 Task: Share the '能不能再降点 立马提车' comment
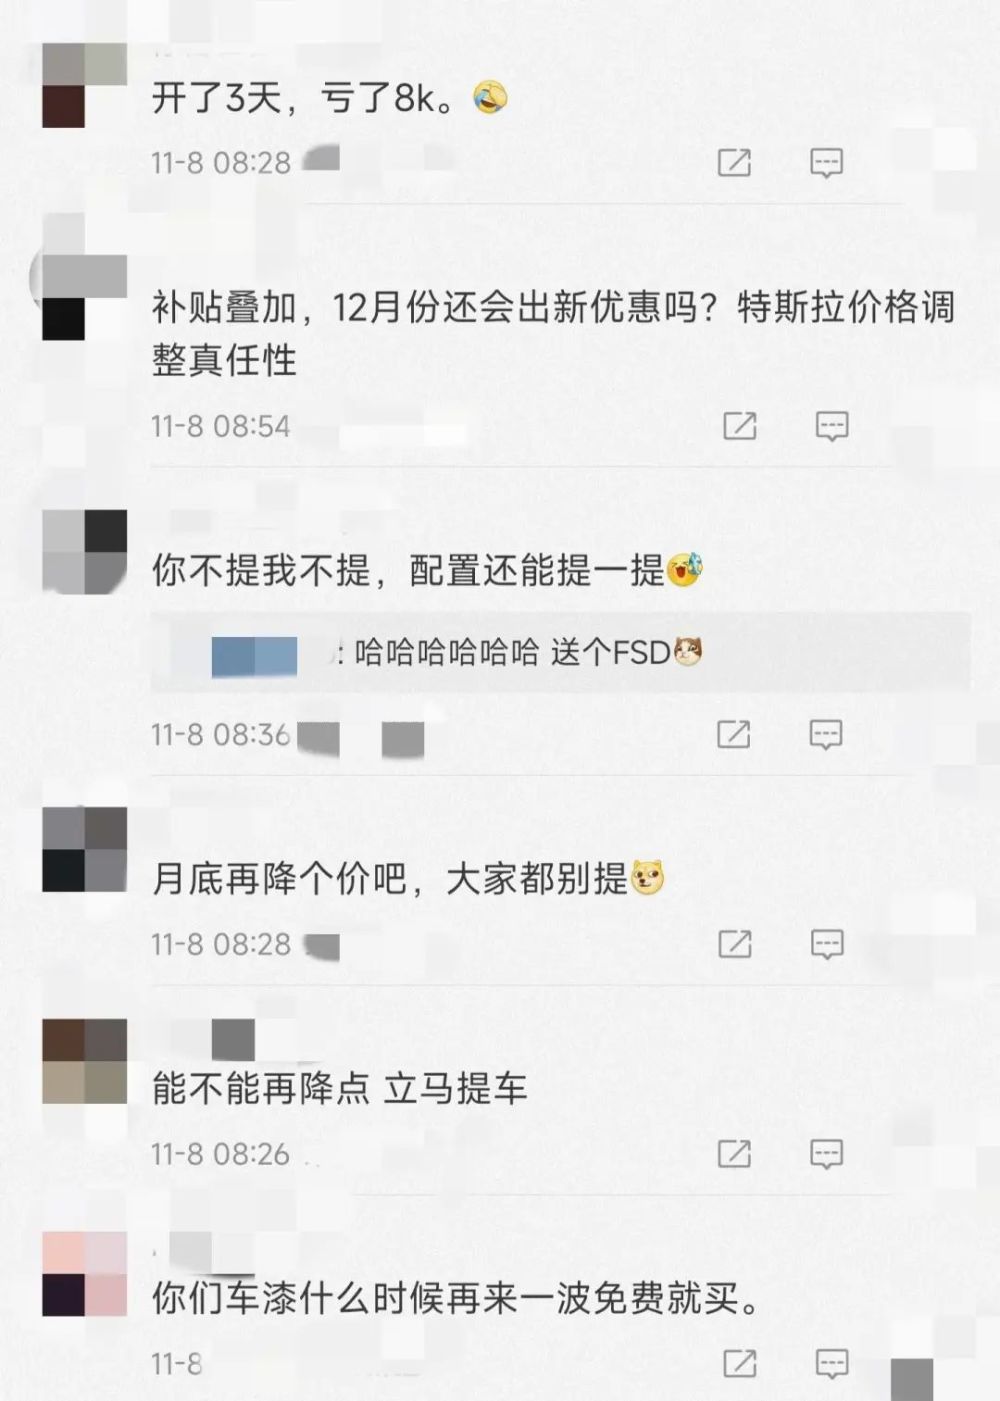coord(734,1154)
